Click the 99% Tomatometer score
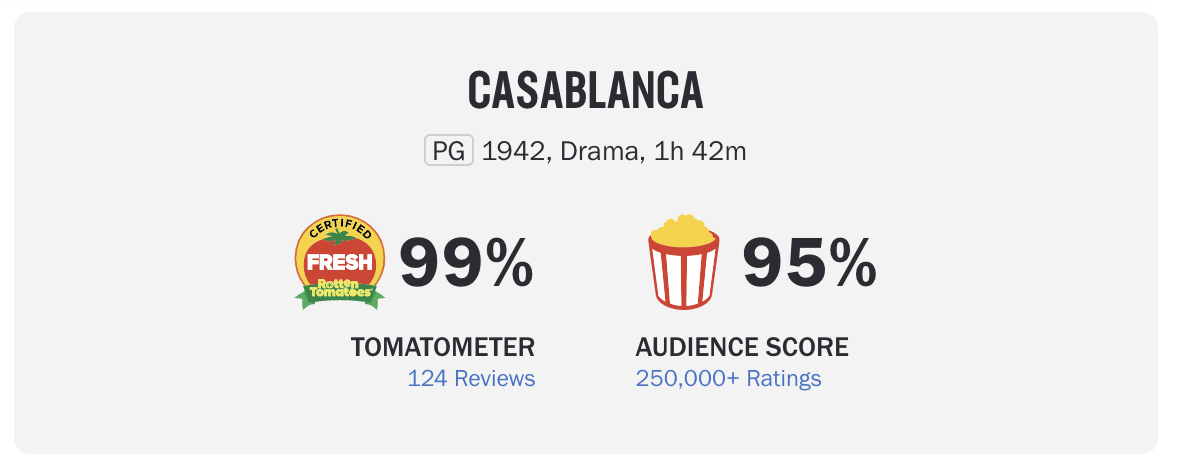The image size is (1180, 466). point(467,263)
